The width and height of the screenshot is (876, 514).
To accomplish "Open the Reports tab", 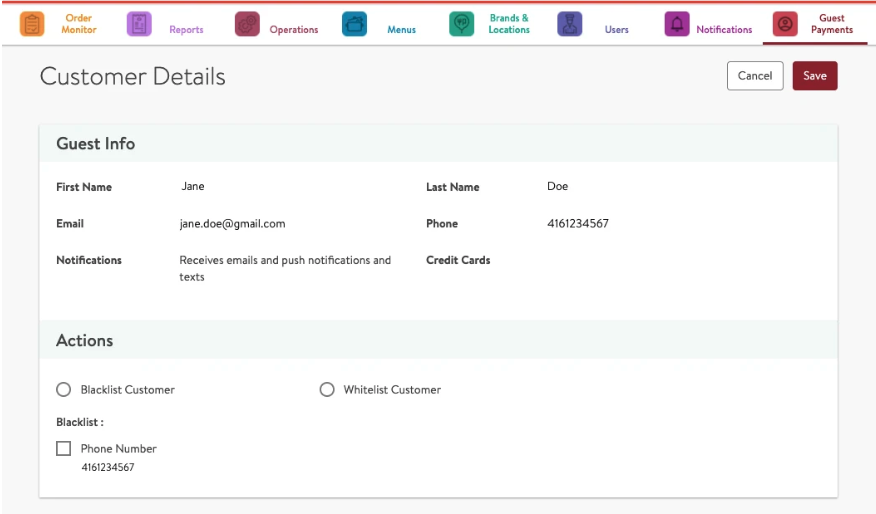I will 186,30.
